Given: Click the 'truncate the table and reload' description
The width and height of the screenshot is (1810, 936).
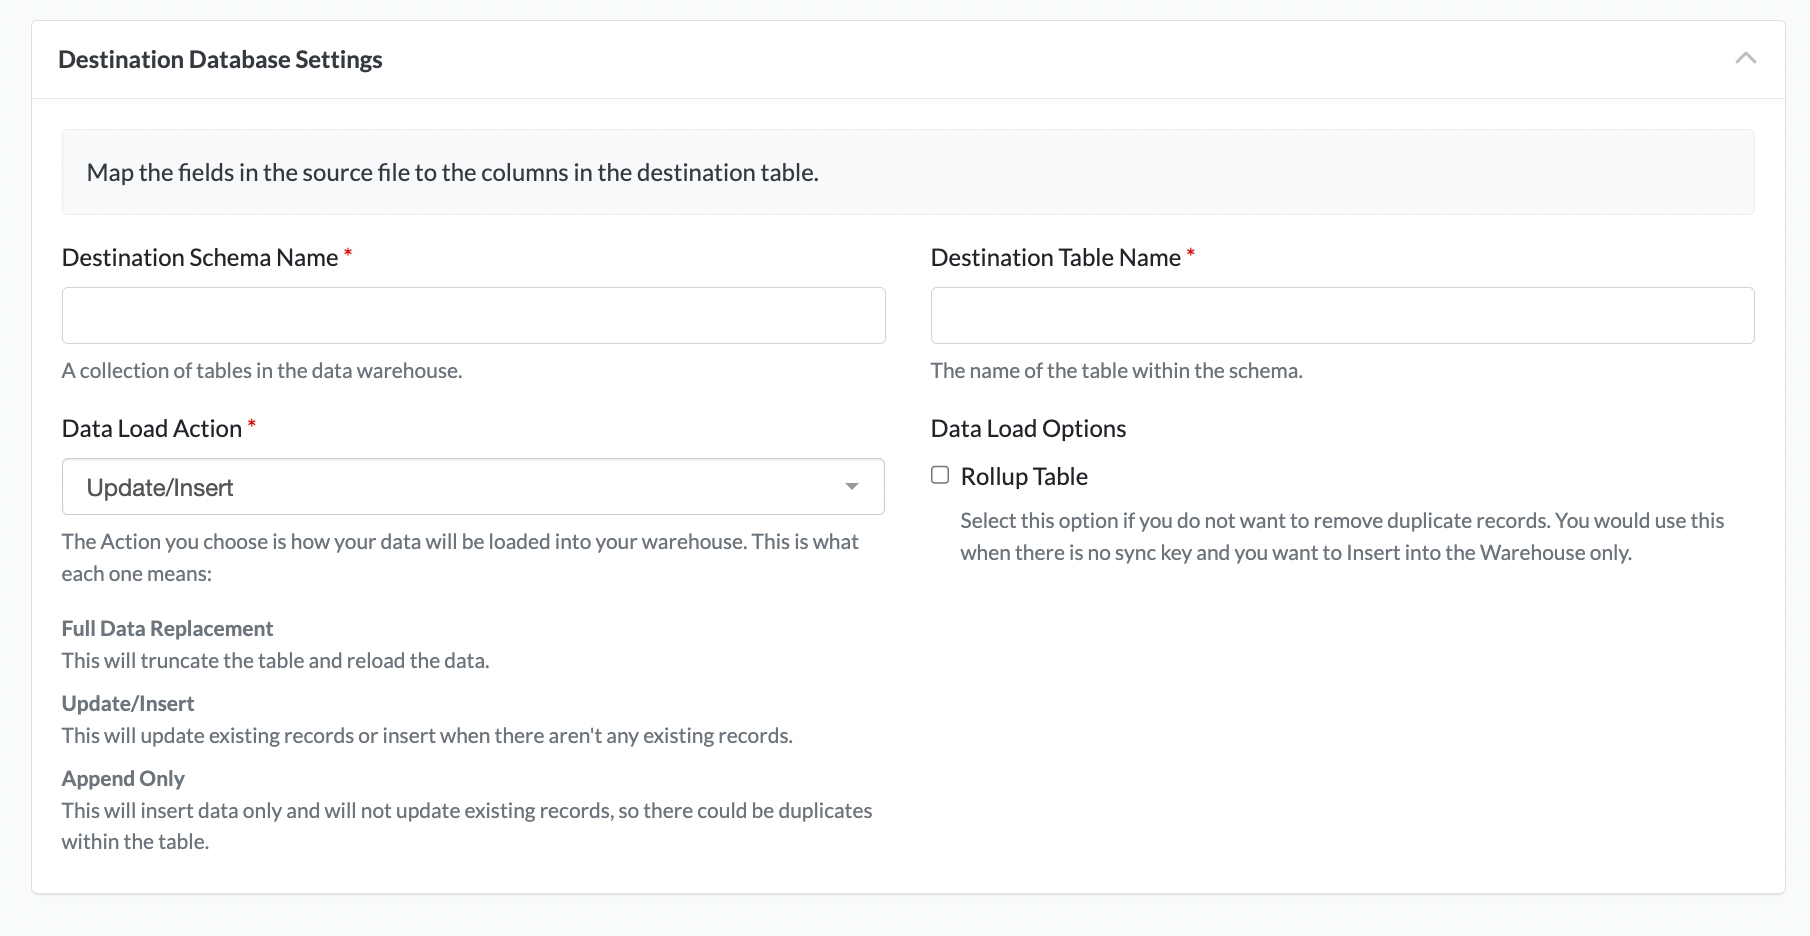Looking at the screenshot, I should point(275,661).
